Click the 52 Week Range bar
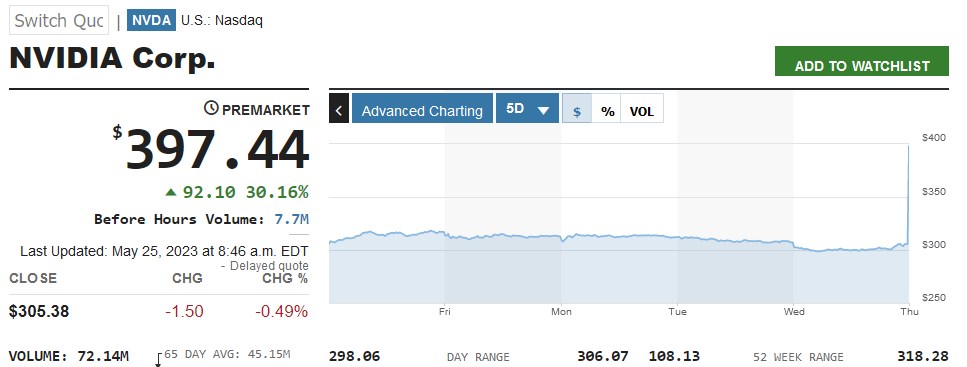Image resolution: width=967 pixels, height=367 pixels. point(798,357)
